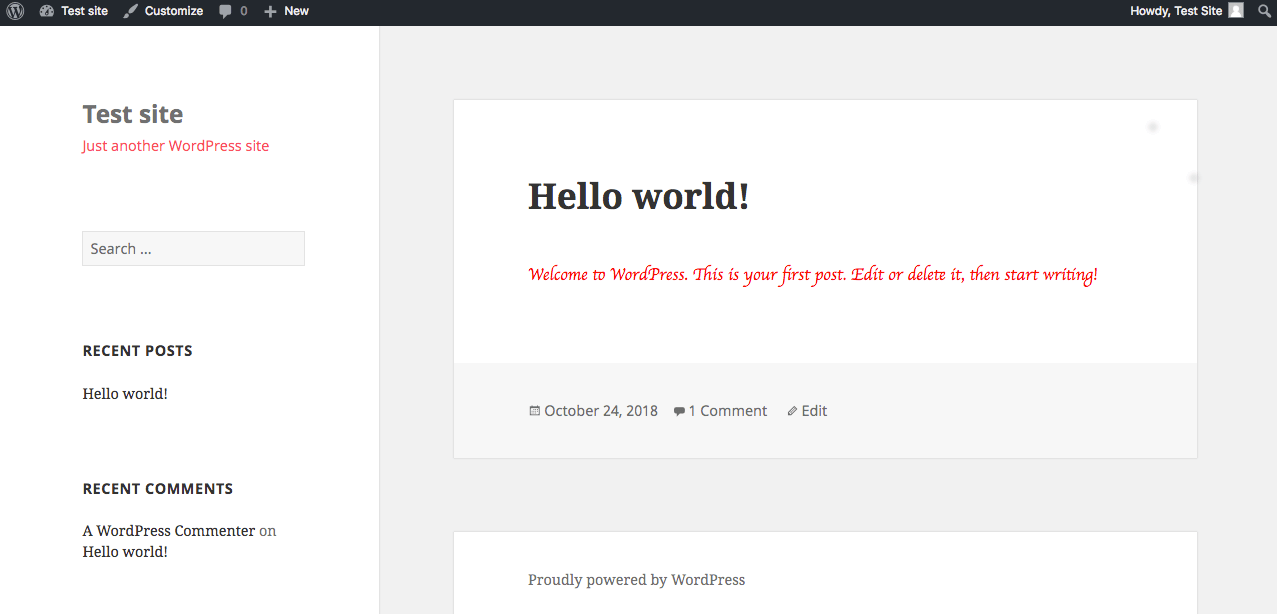
Task: Open the comments bubble in admin bar
Action: 233,11
